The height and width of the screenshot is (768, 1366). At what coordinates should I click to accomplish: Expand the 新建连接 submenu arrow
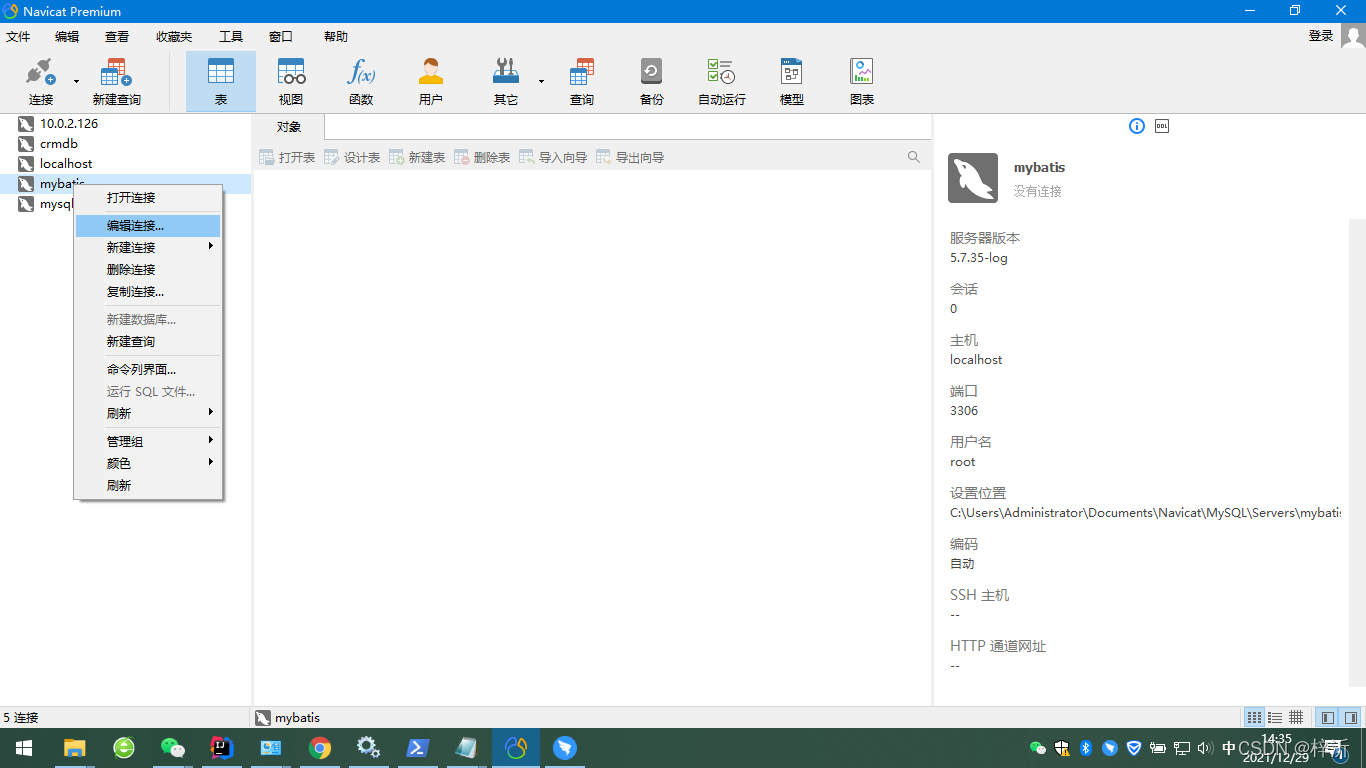(211, 246)
